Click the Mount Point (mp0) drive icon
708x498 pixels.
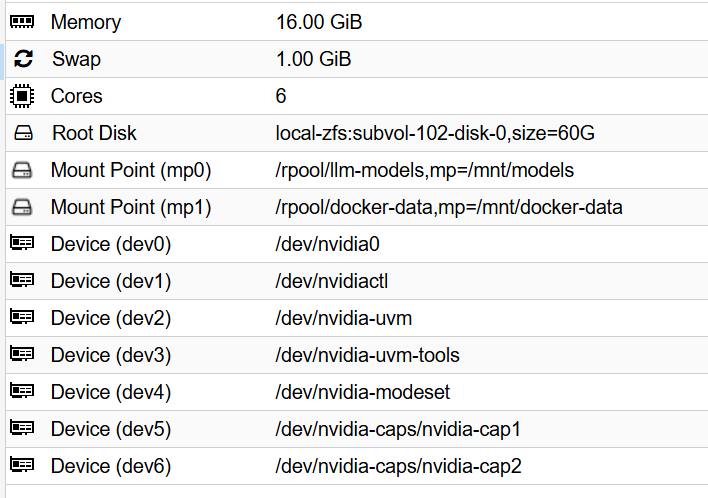22,170
